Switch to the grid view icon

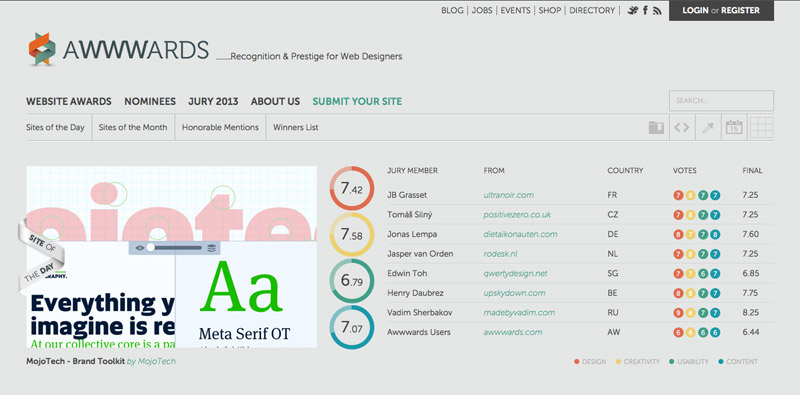761,128
